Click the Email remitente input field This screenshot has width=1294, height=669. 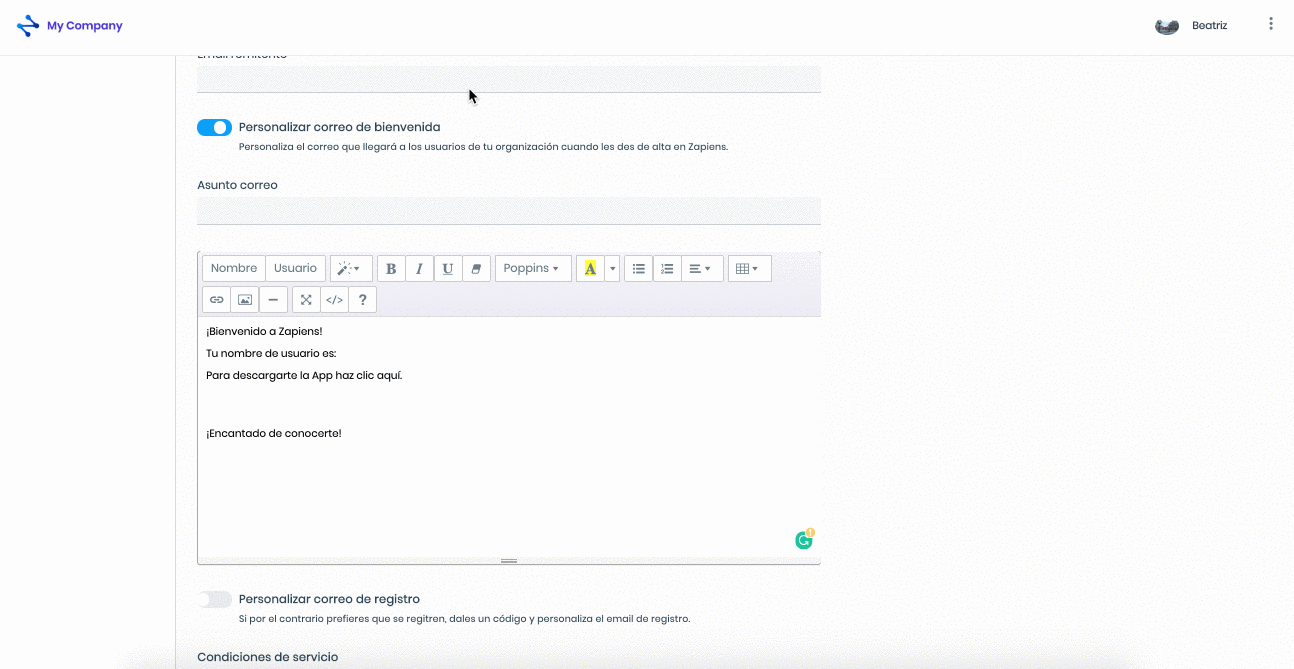[x=509, y=79]
